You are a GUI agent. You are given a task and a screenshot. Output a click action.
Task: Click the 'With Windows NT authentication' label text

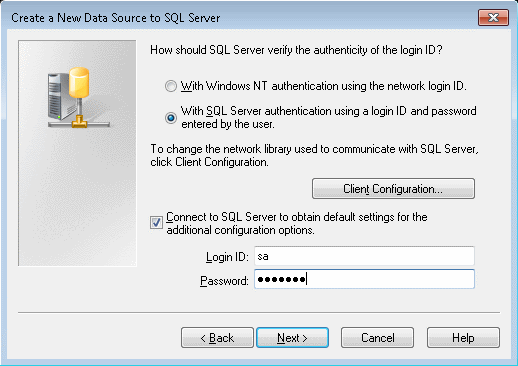pos(323,86)
